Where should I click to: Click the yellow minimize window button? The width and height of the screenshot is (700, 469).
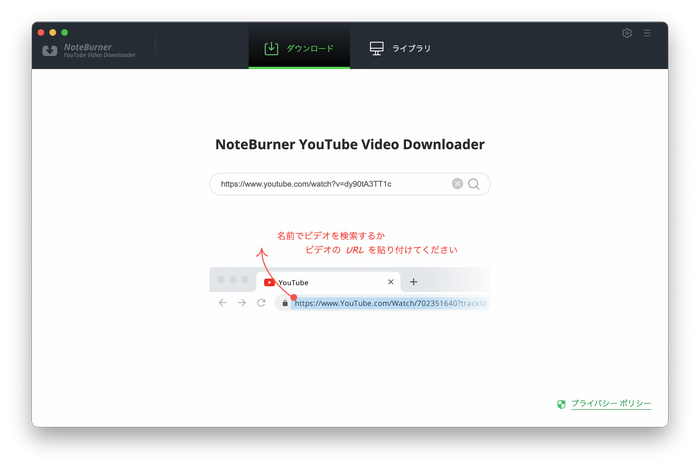tap(53, 32)
